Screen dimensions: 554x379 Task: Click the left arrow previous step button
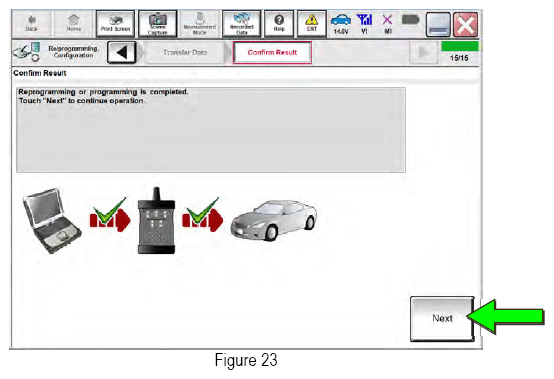[x=121, y=53]
